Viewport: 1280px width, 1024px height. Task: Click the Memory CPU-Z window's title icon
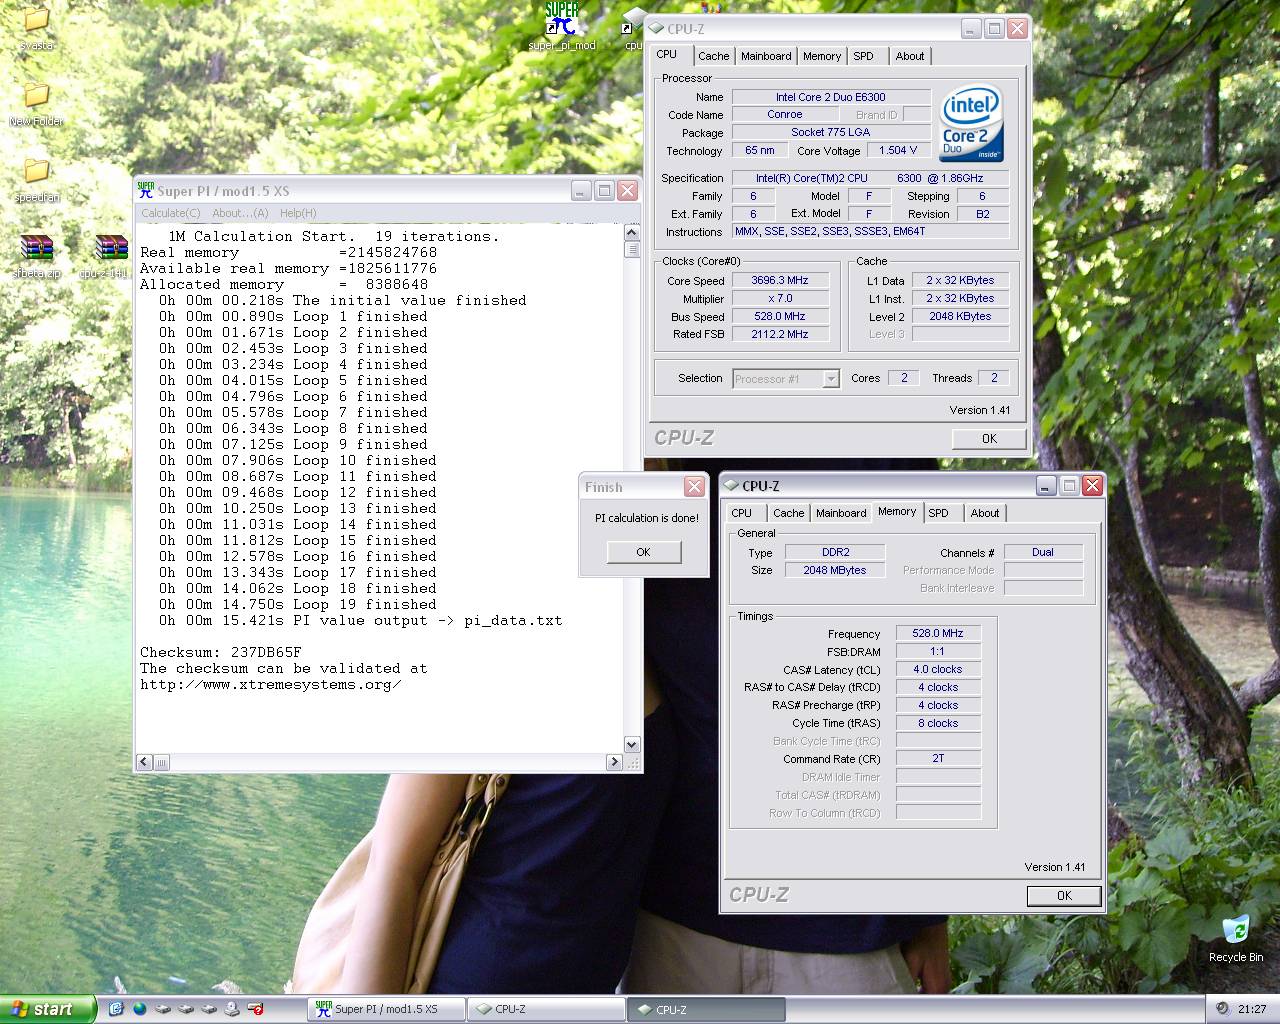731,485
